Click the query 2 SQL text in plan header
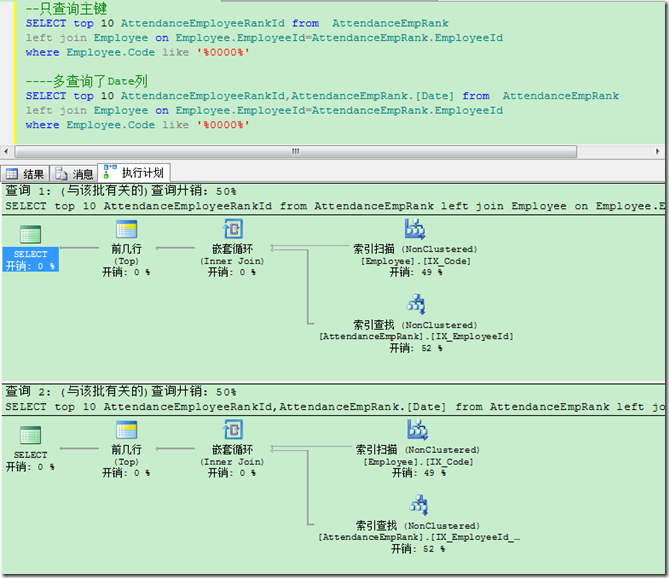The image size is (669, 578). tap(334, 407)
